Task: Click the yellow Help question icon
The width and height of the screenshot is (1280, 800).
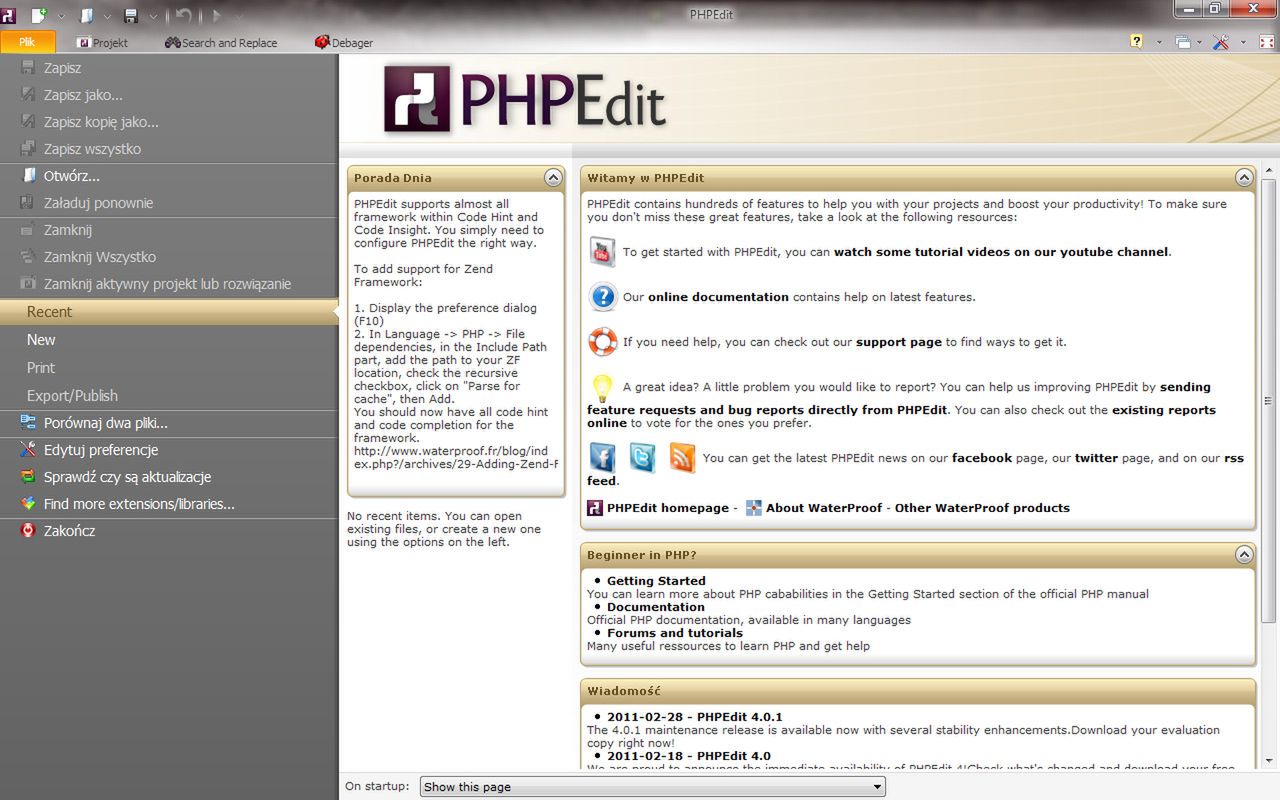Action: 1136,42
